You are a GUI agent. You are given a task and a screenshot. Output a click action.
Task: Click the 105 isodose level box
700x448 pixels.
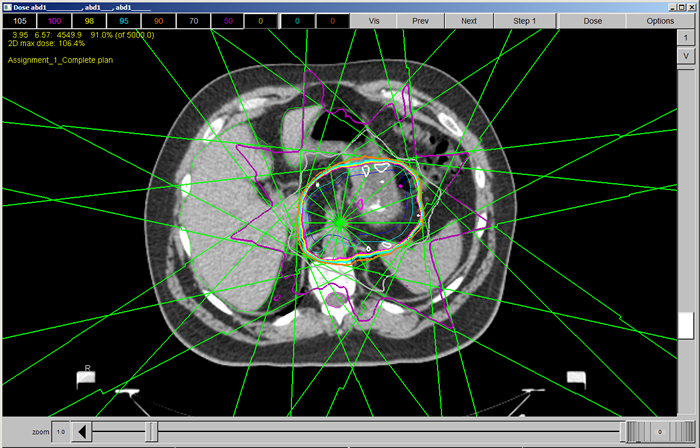click(x=21, y=20)
